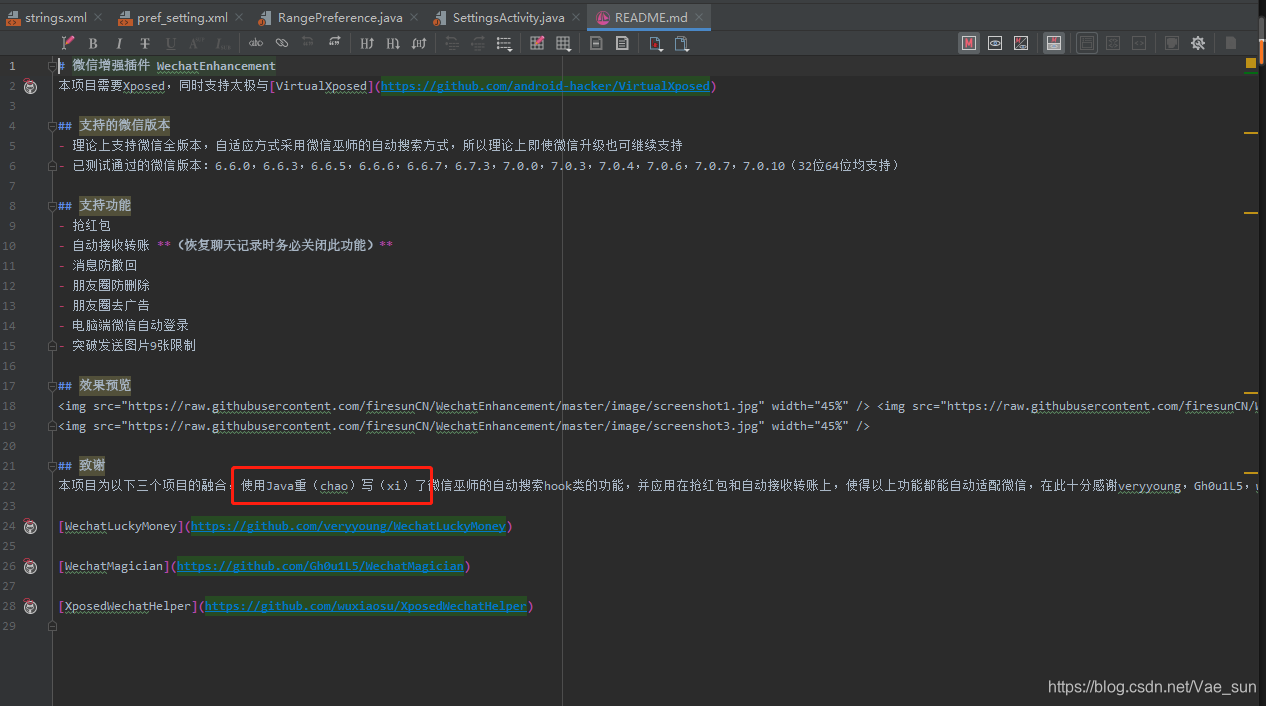Open the VirtualXposed GitHub link
This screenshot has width=1266, height=706.
tap(545, 86)
